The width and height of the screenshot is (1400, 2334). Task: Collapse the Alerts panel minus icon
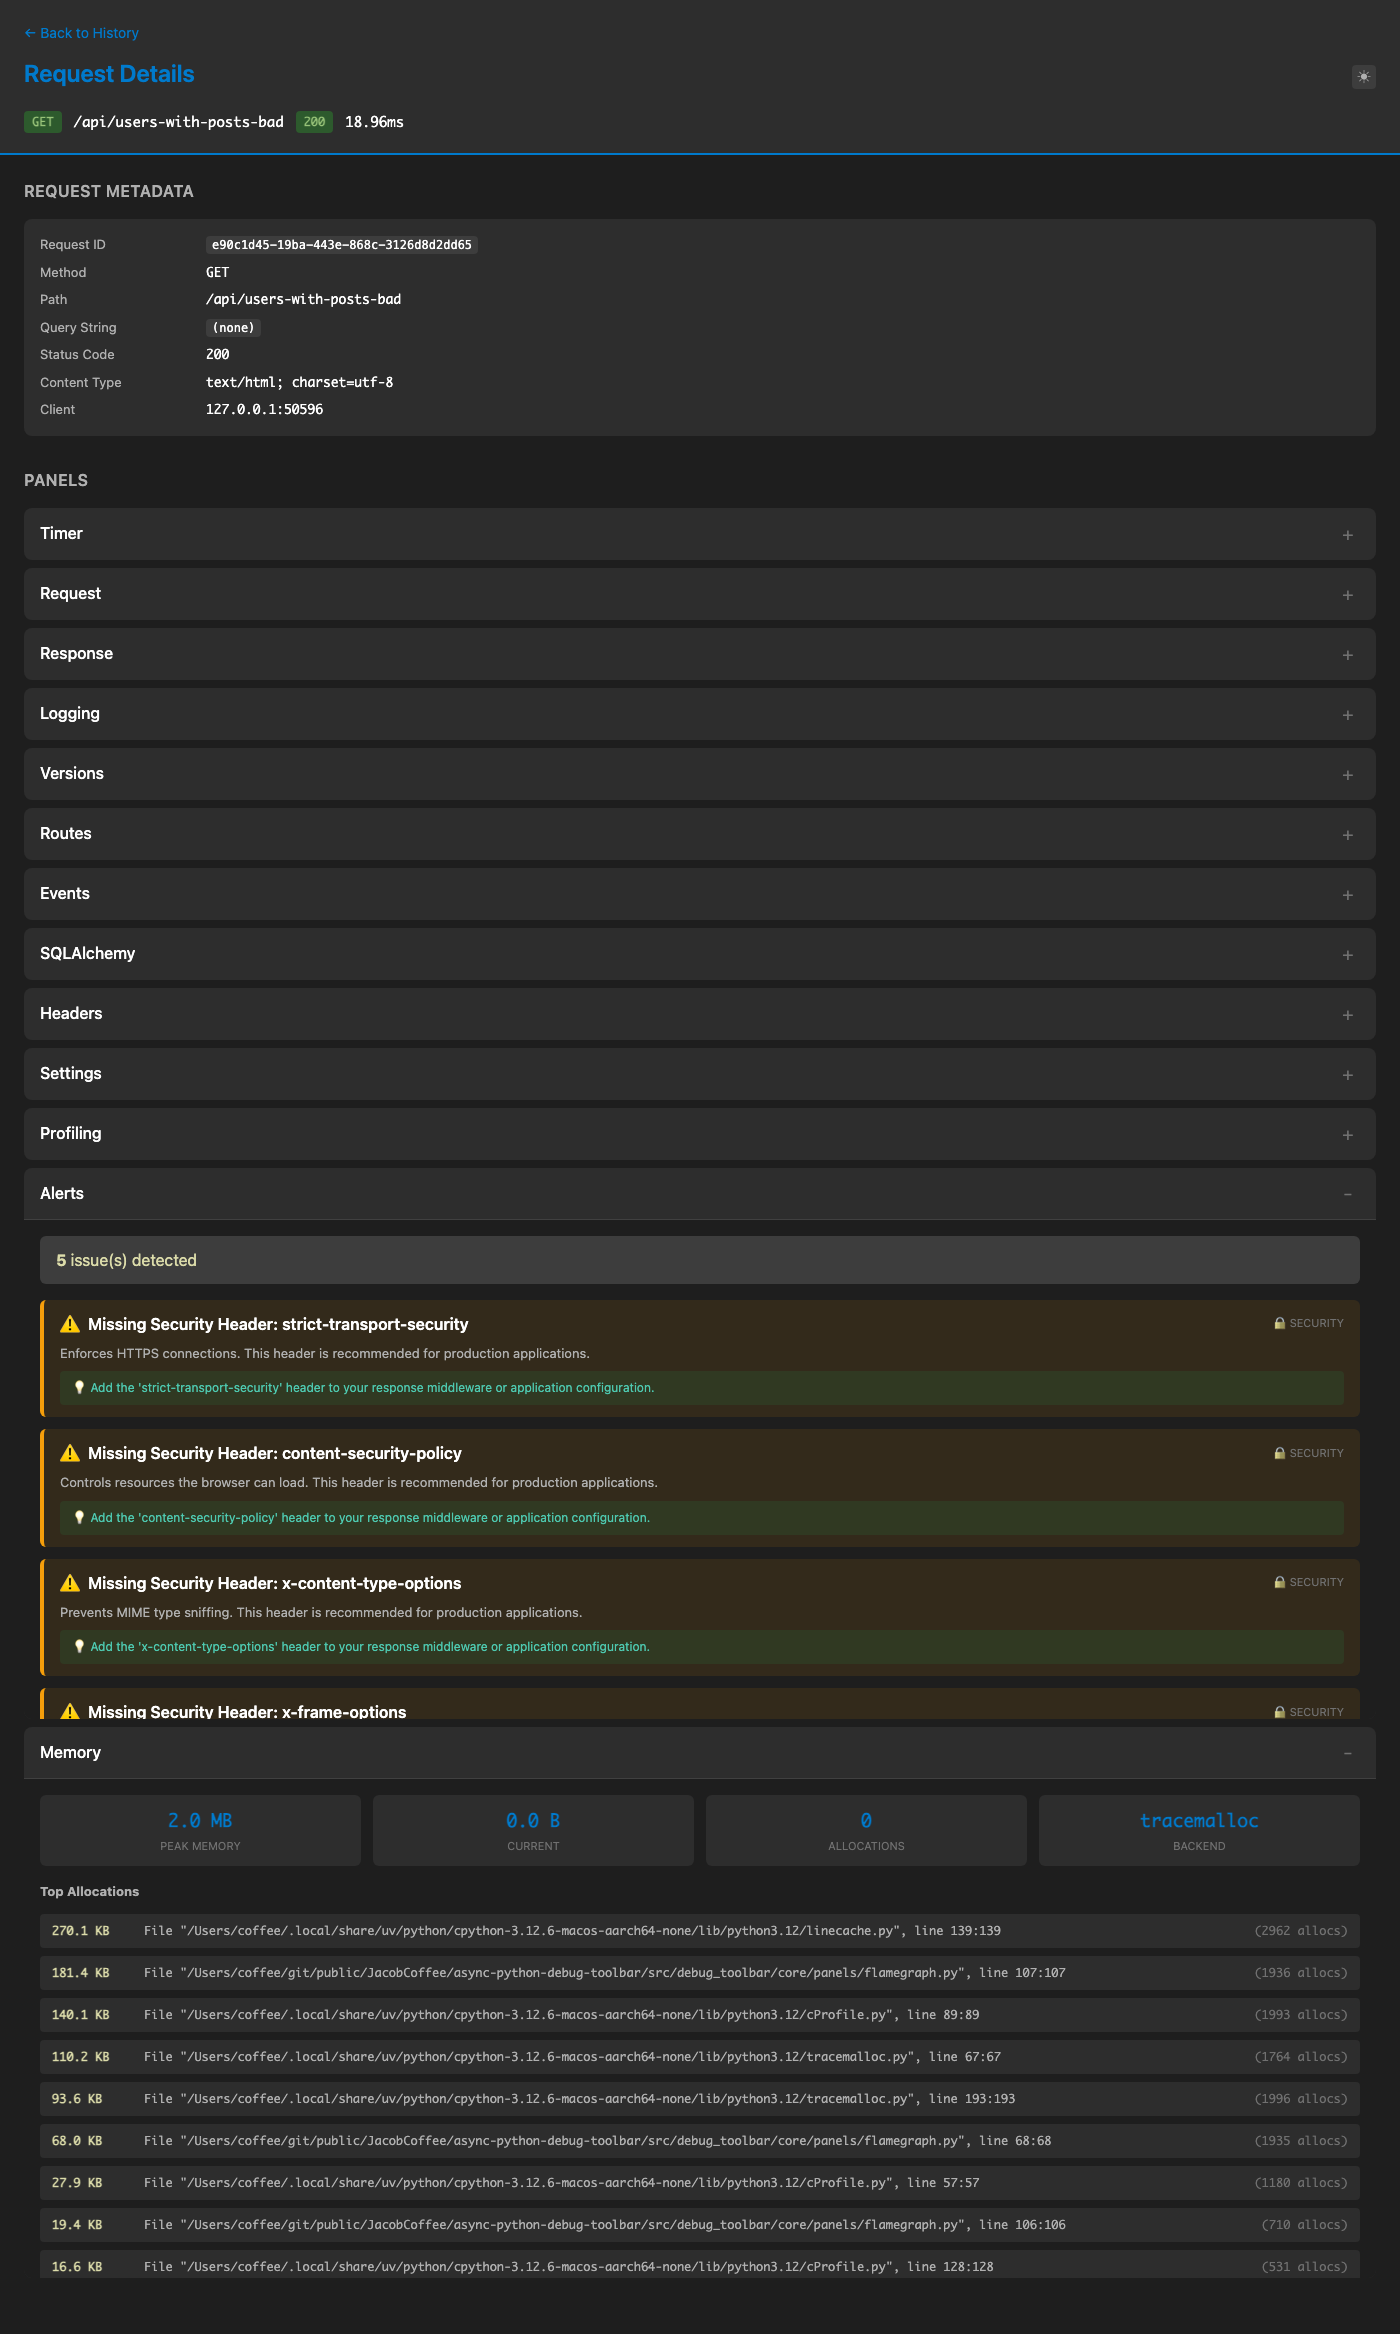tap(1347, 1195)
